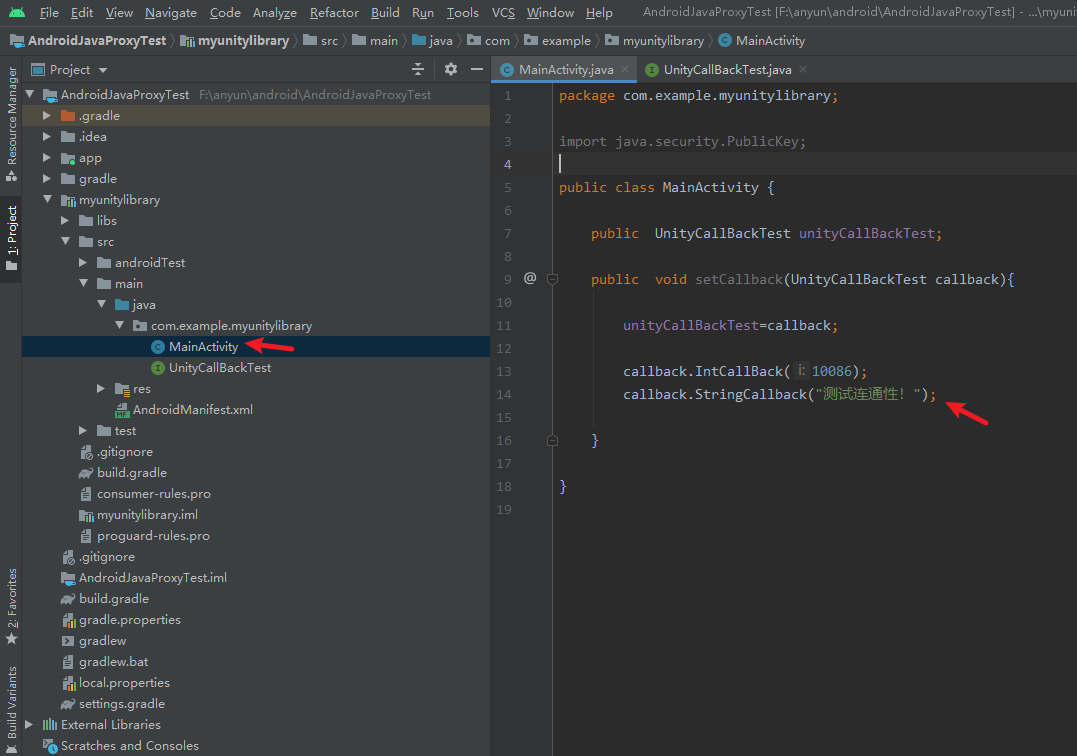Click the Android Studio logo icon
The image size is (1077, 756).
click(x=17, y=12)
